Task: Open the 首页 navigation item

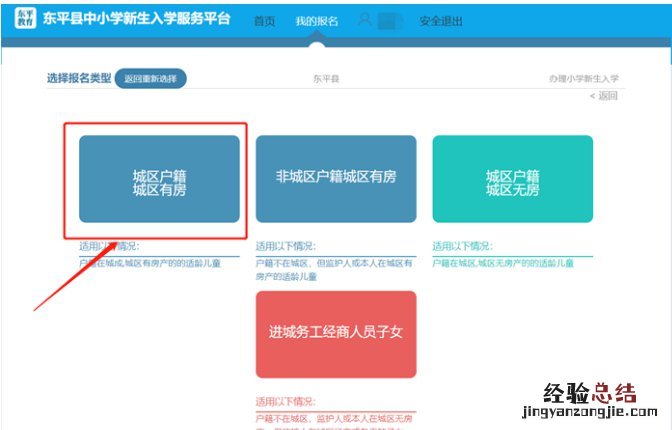Action: coord(264,21)
